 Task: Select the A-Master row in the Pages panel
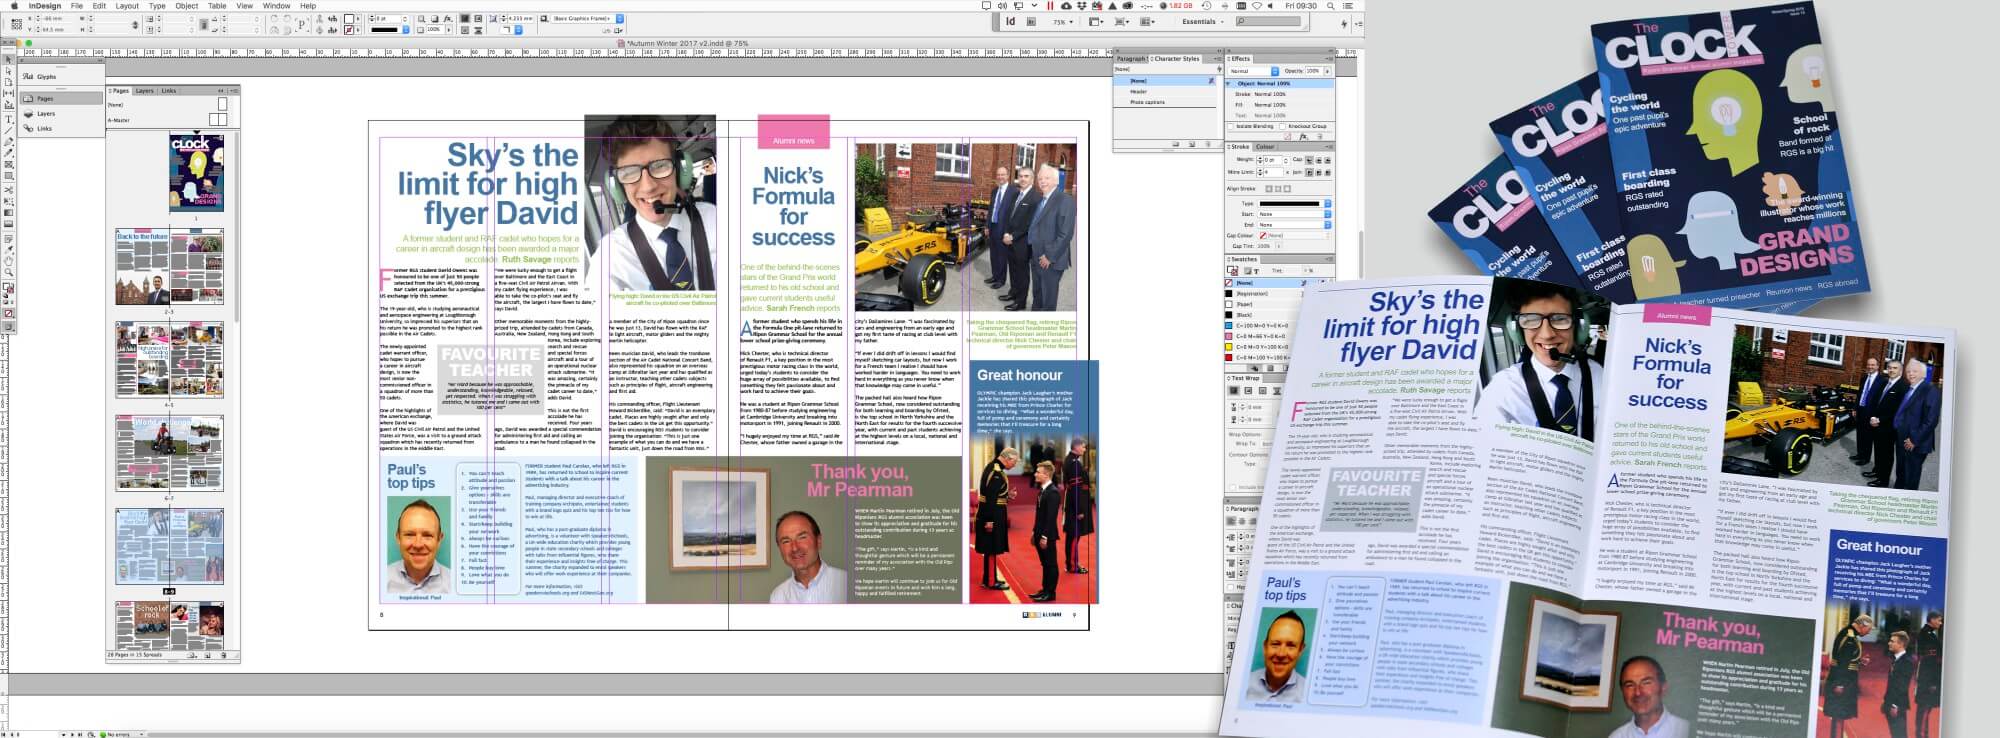pyautogui.click(x=167, y=120)
